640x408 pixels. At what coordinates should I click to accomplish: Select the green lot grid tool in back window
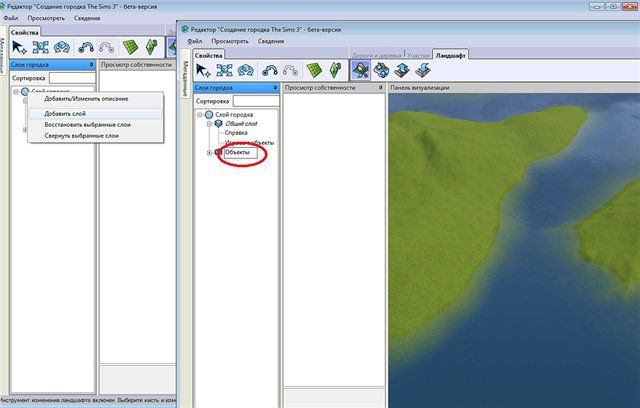(x=131, y=47)
